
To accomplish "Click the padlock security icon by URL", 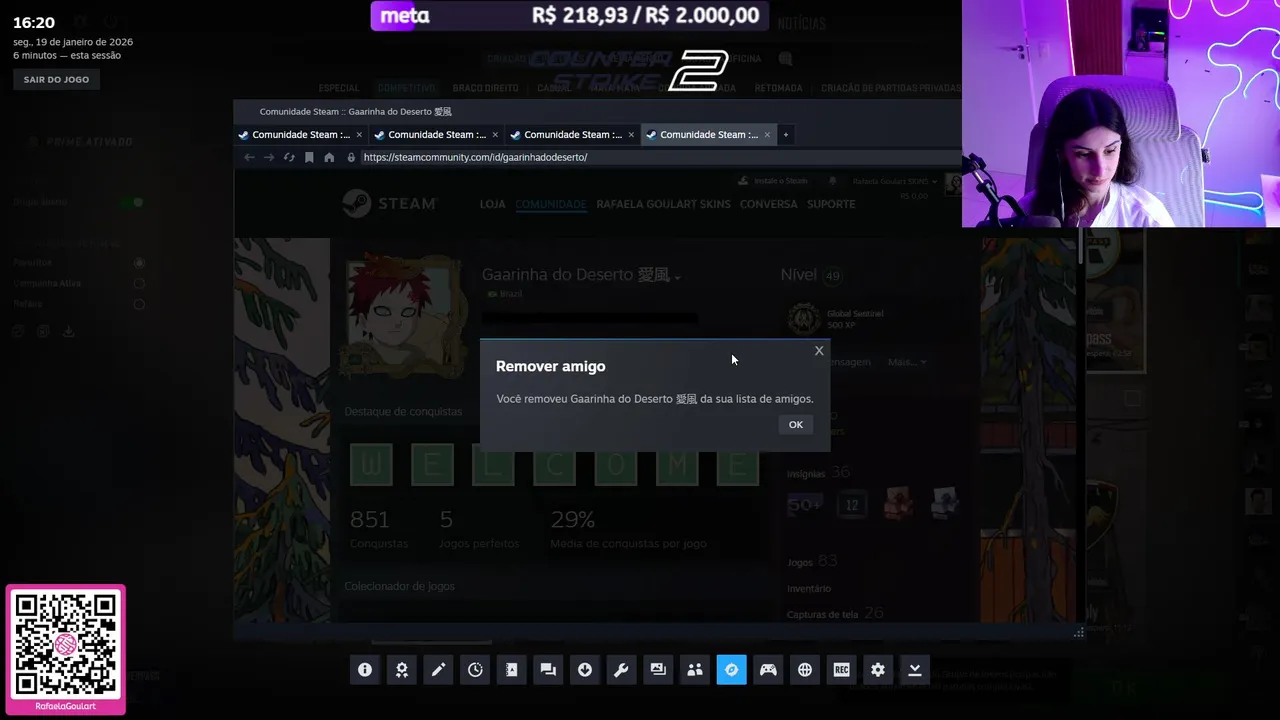I will tap(351, 157).
